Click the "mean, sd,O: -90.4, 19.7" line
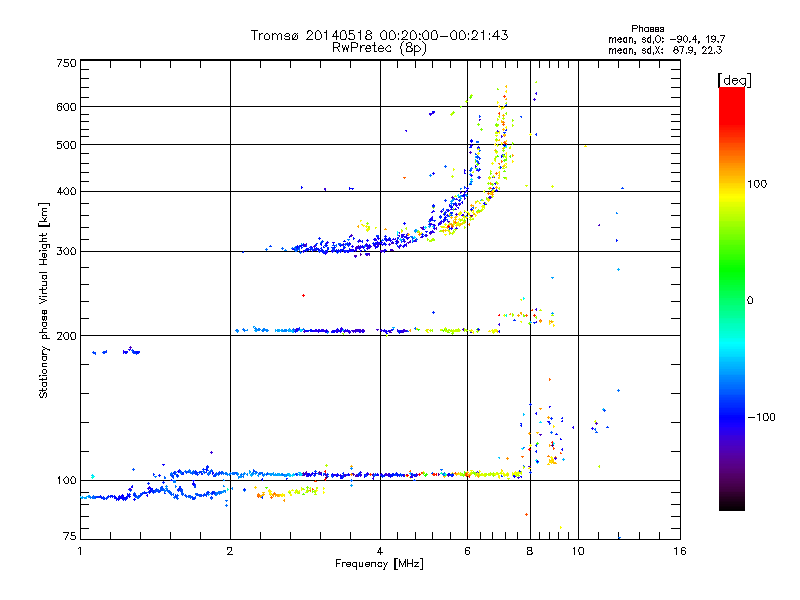 pos(666,39)
